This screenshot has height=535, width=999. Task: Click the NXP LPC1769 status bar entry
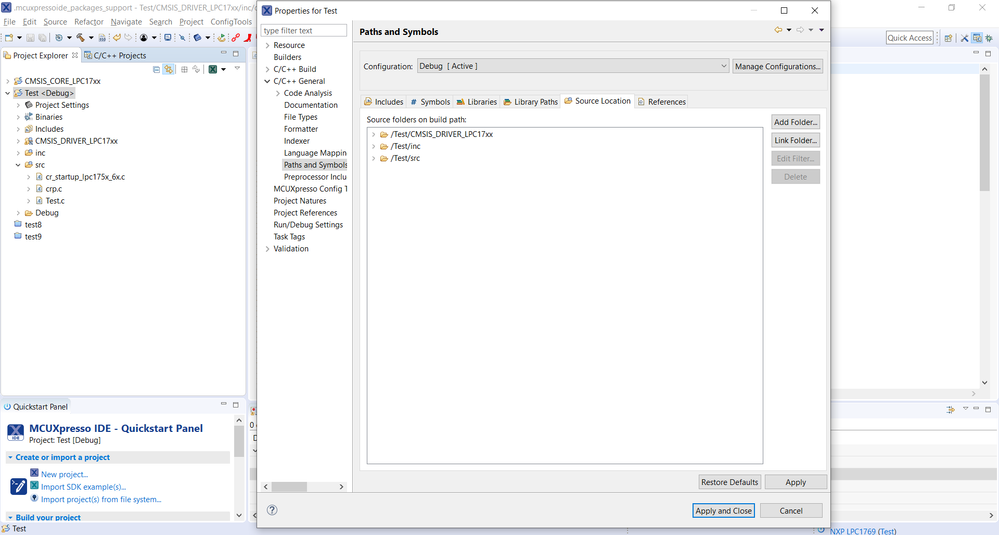(863, 531)
